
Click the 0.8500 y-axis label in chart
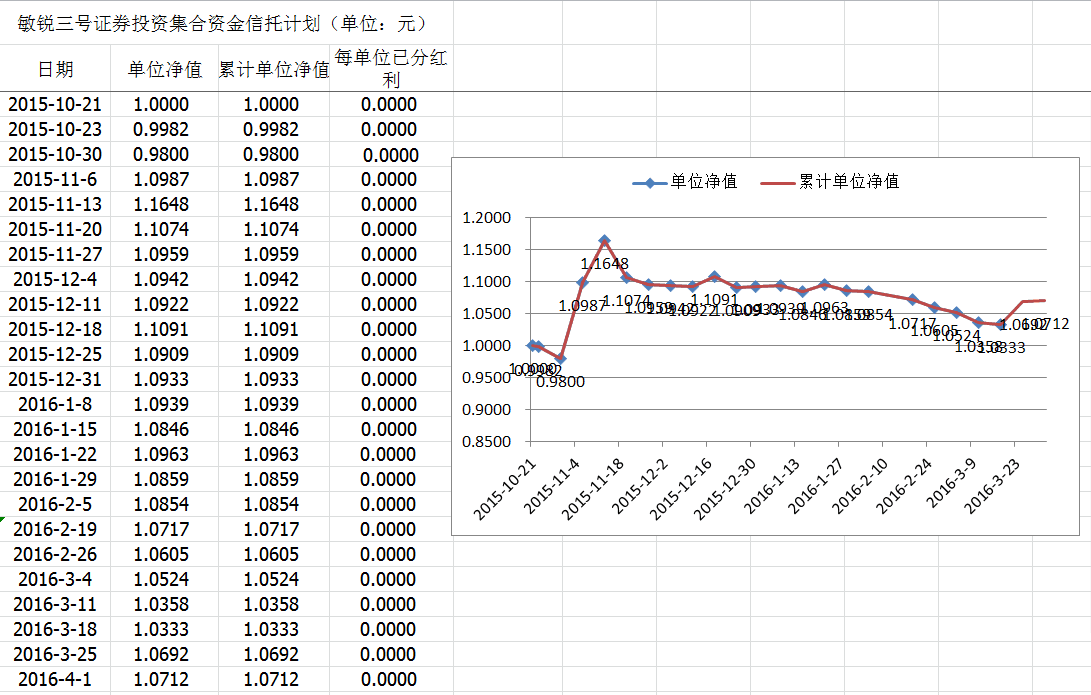tap(485, 442)
